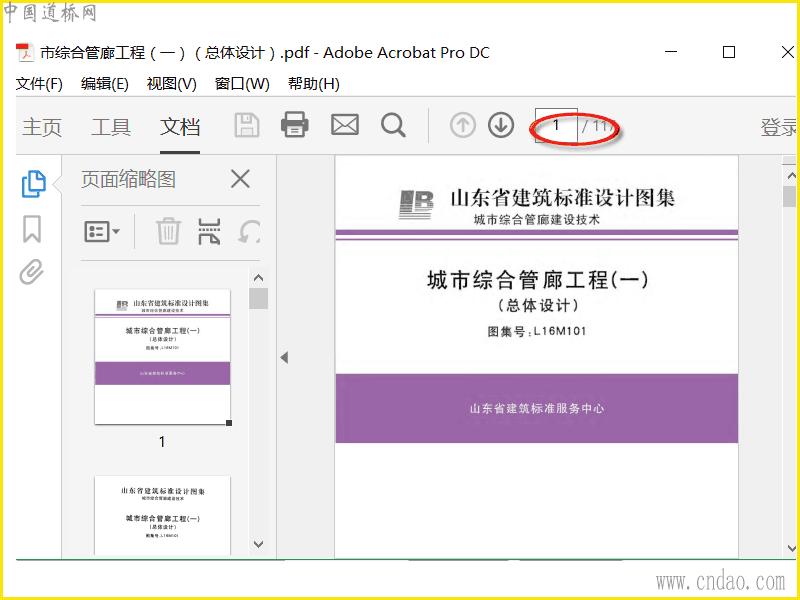Click the PDF file icon in the title bar
Image resolution: width=800 pixels, height=600 pixels.
click(x=24, y=52)
